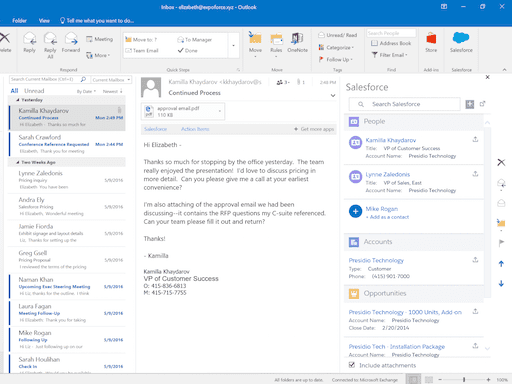This screenshot has width=512, height=384.
Task: Click the Search Salesforce field
Action: 405,104
